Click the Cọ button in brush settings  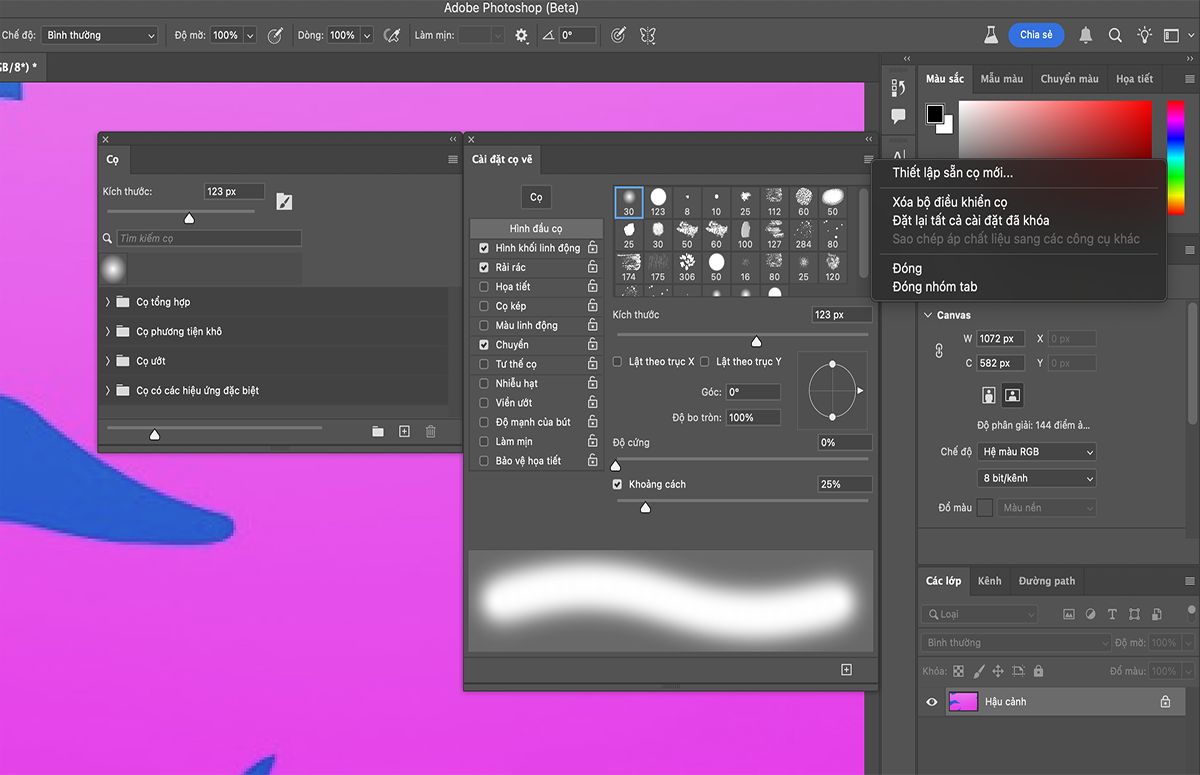coord(536,197)
